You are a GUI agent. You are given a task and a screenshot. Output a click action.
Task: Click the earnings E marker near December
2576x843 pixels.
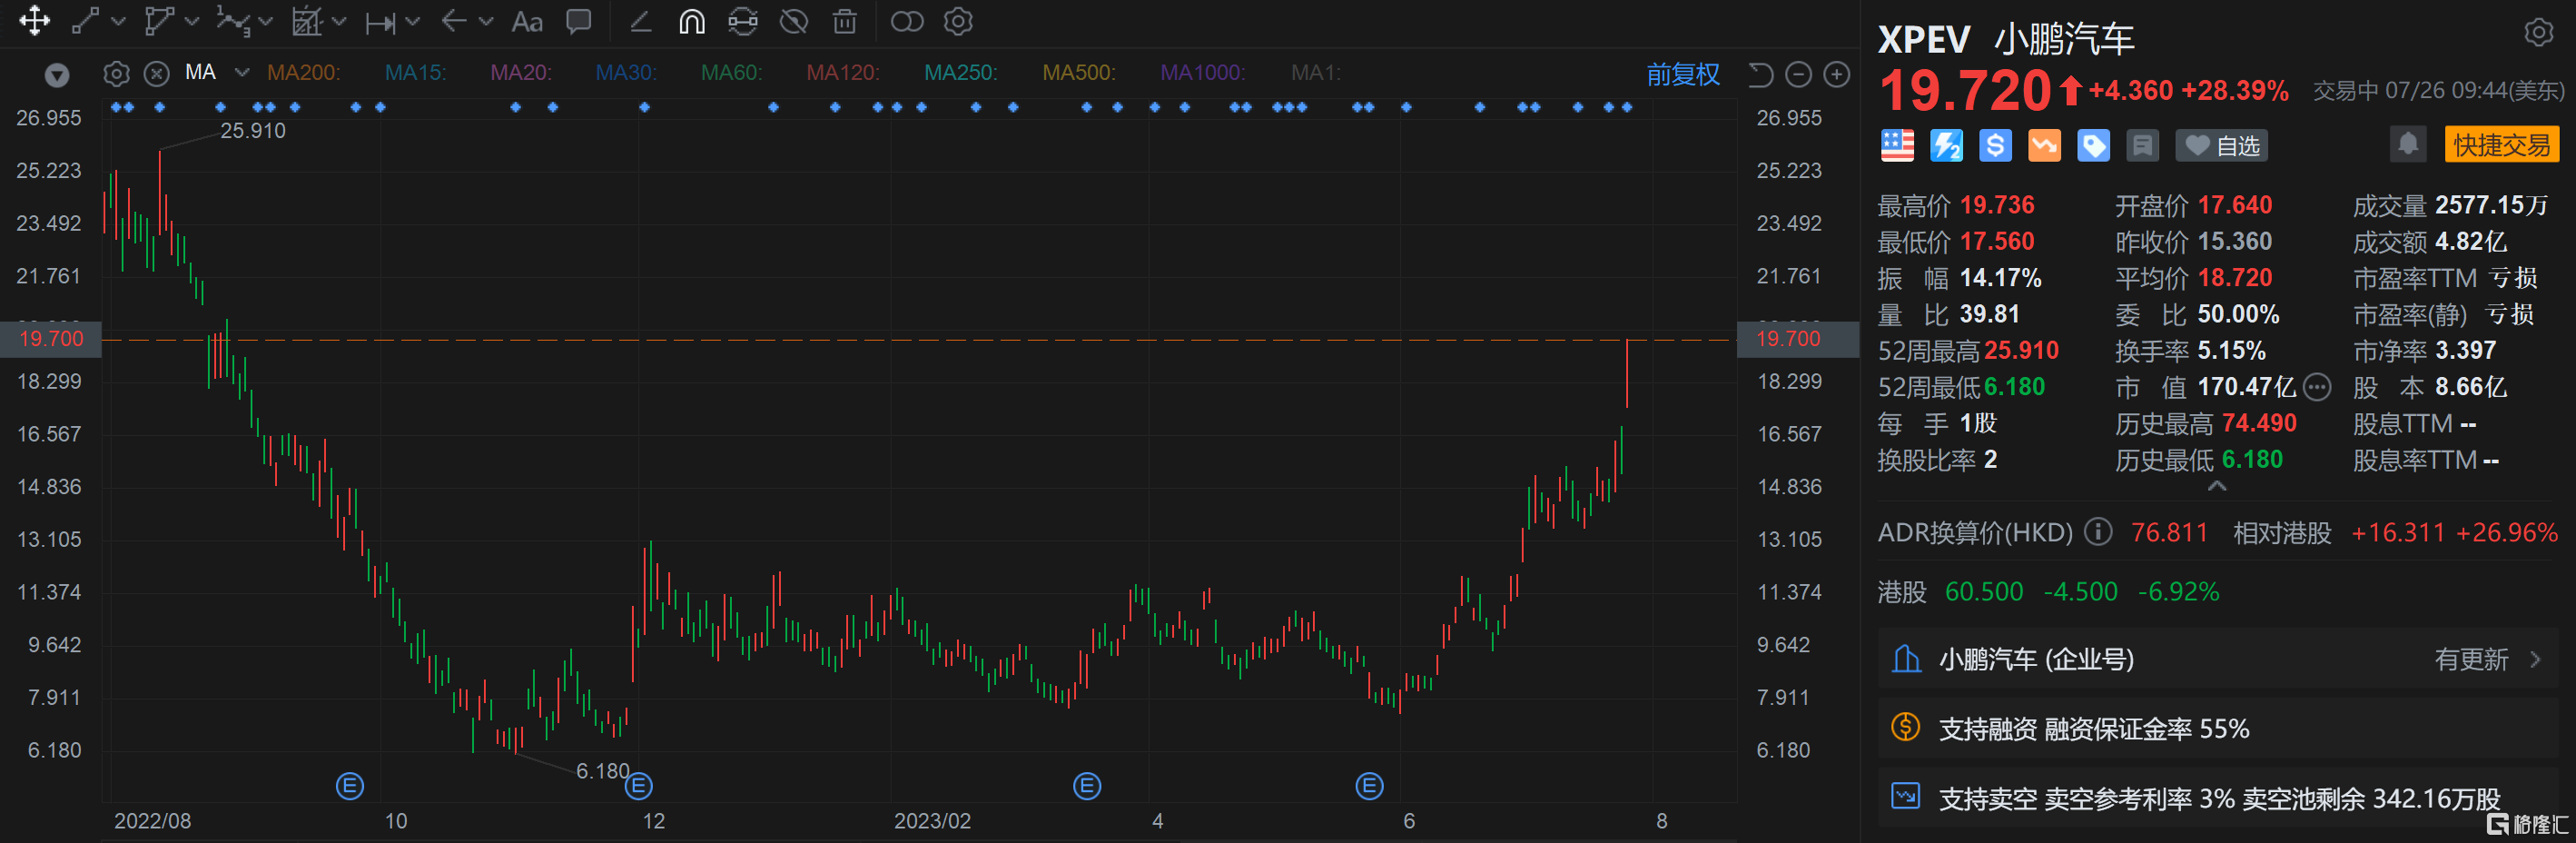pos(638,786)
